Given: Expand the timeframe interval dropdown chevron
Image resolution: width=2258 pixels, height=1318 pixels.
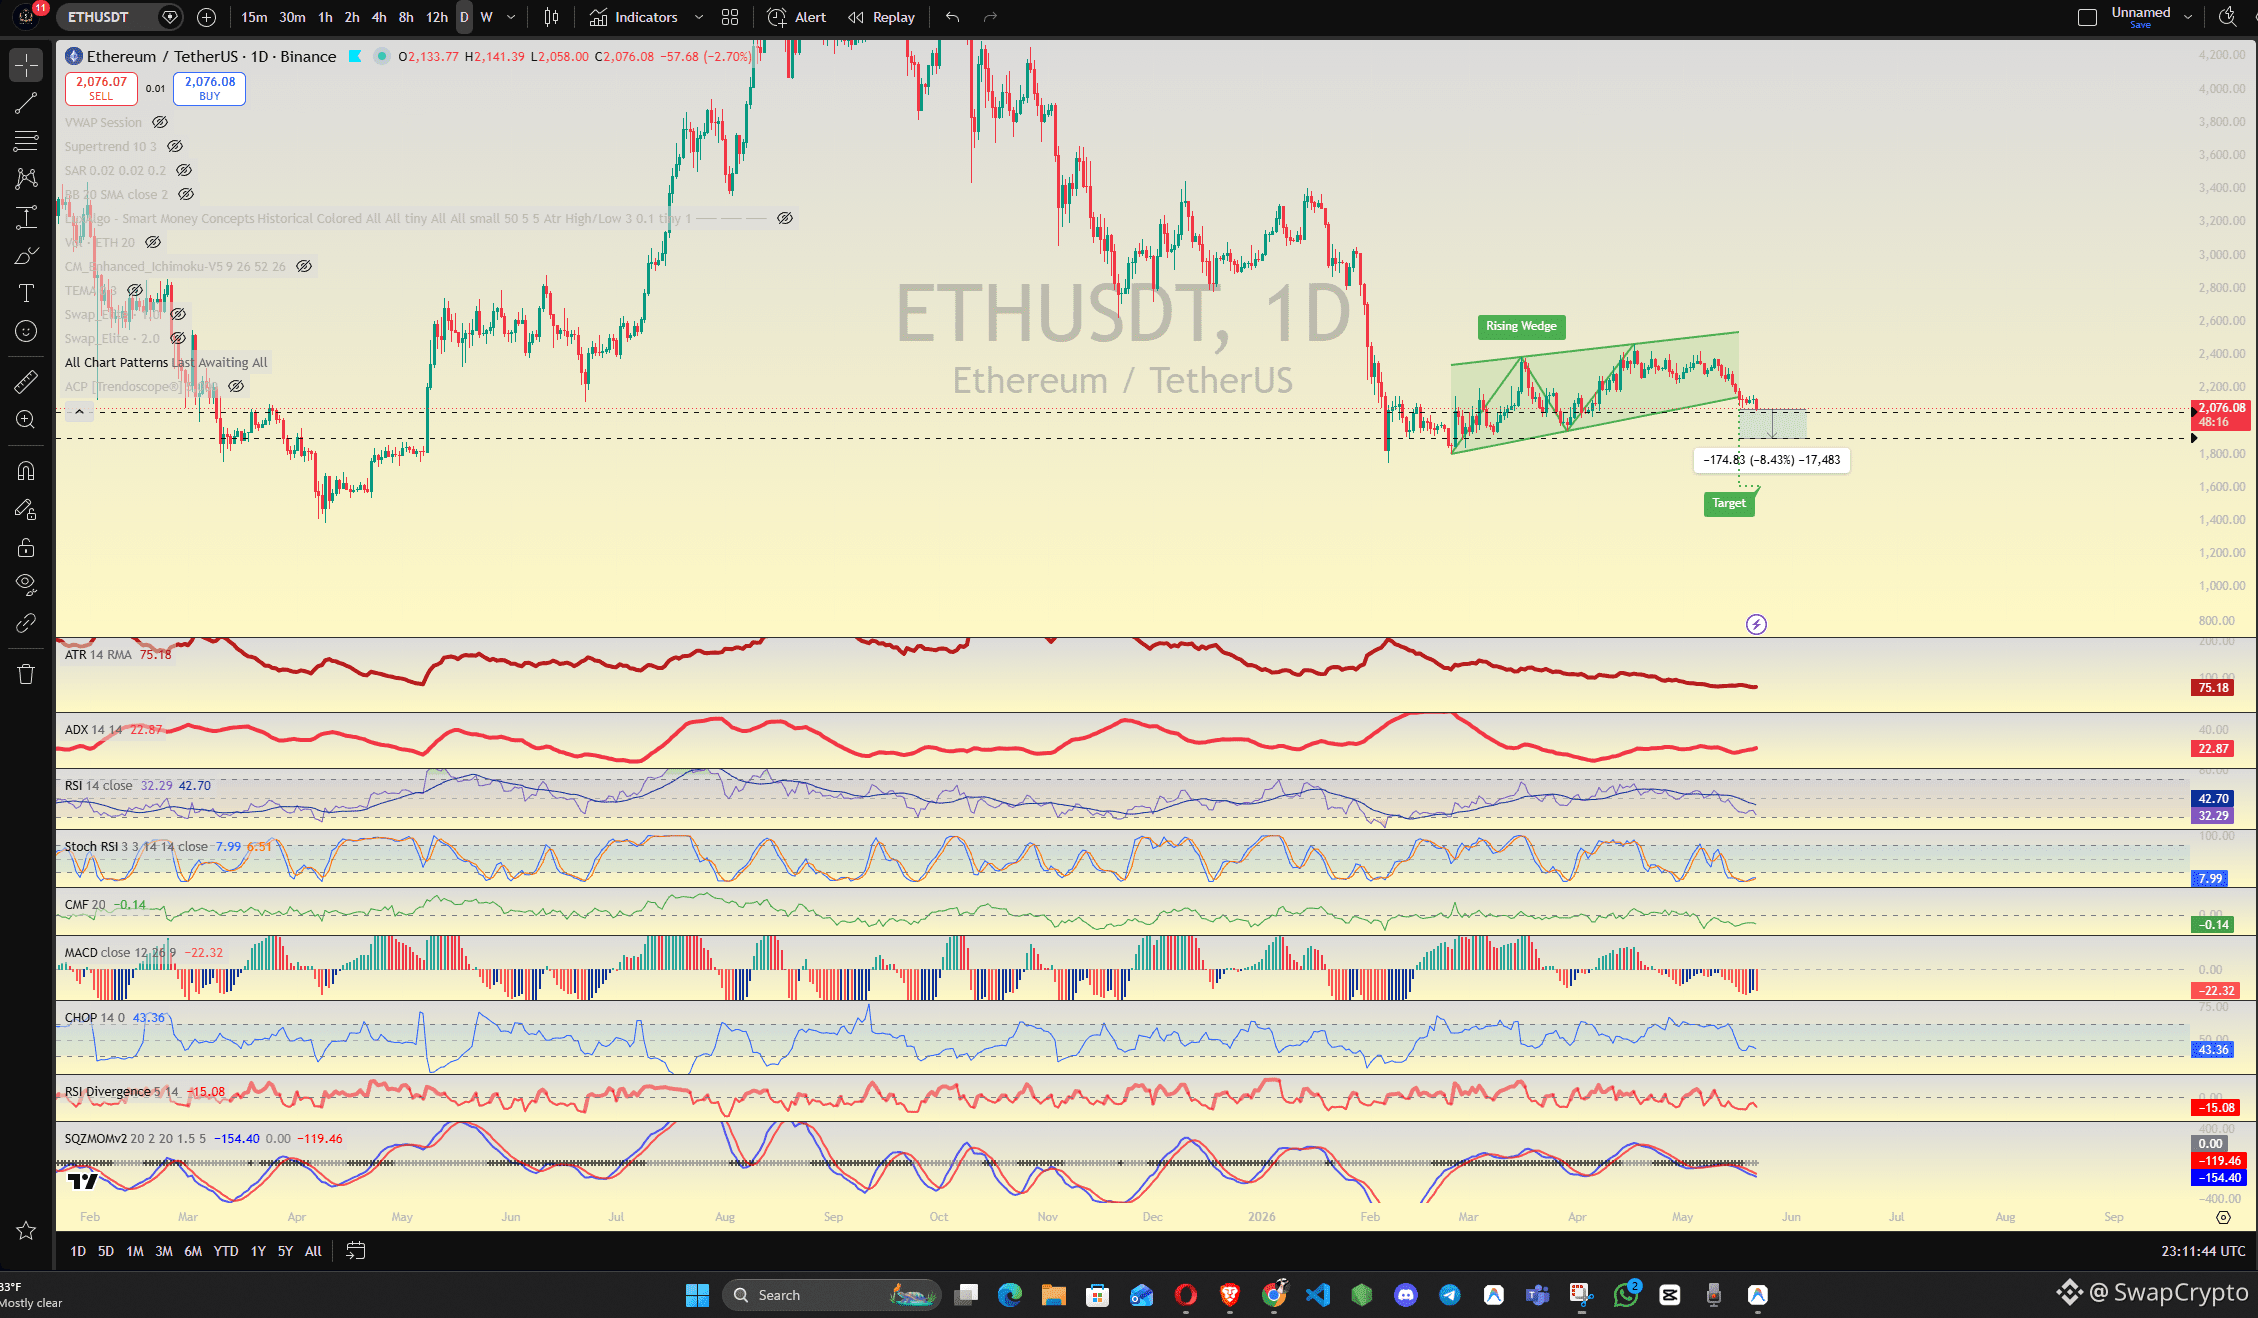Looking at the screenshot, I should coord(511,17).
